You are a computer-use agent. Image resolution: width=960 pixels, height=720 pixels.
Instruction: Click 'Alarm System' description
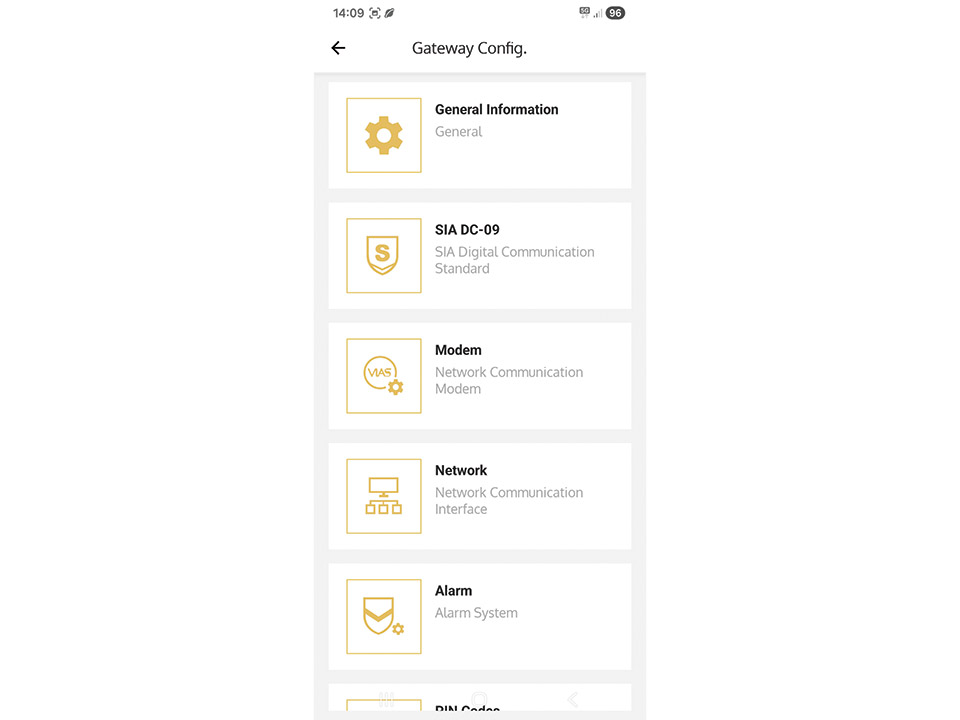(x=476, y=613)
